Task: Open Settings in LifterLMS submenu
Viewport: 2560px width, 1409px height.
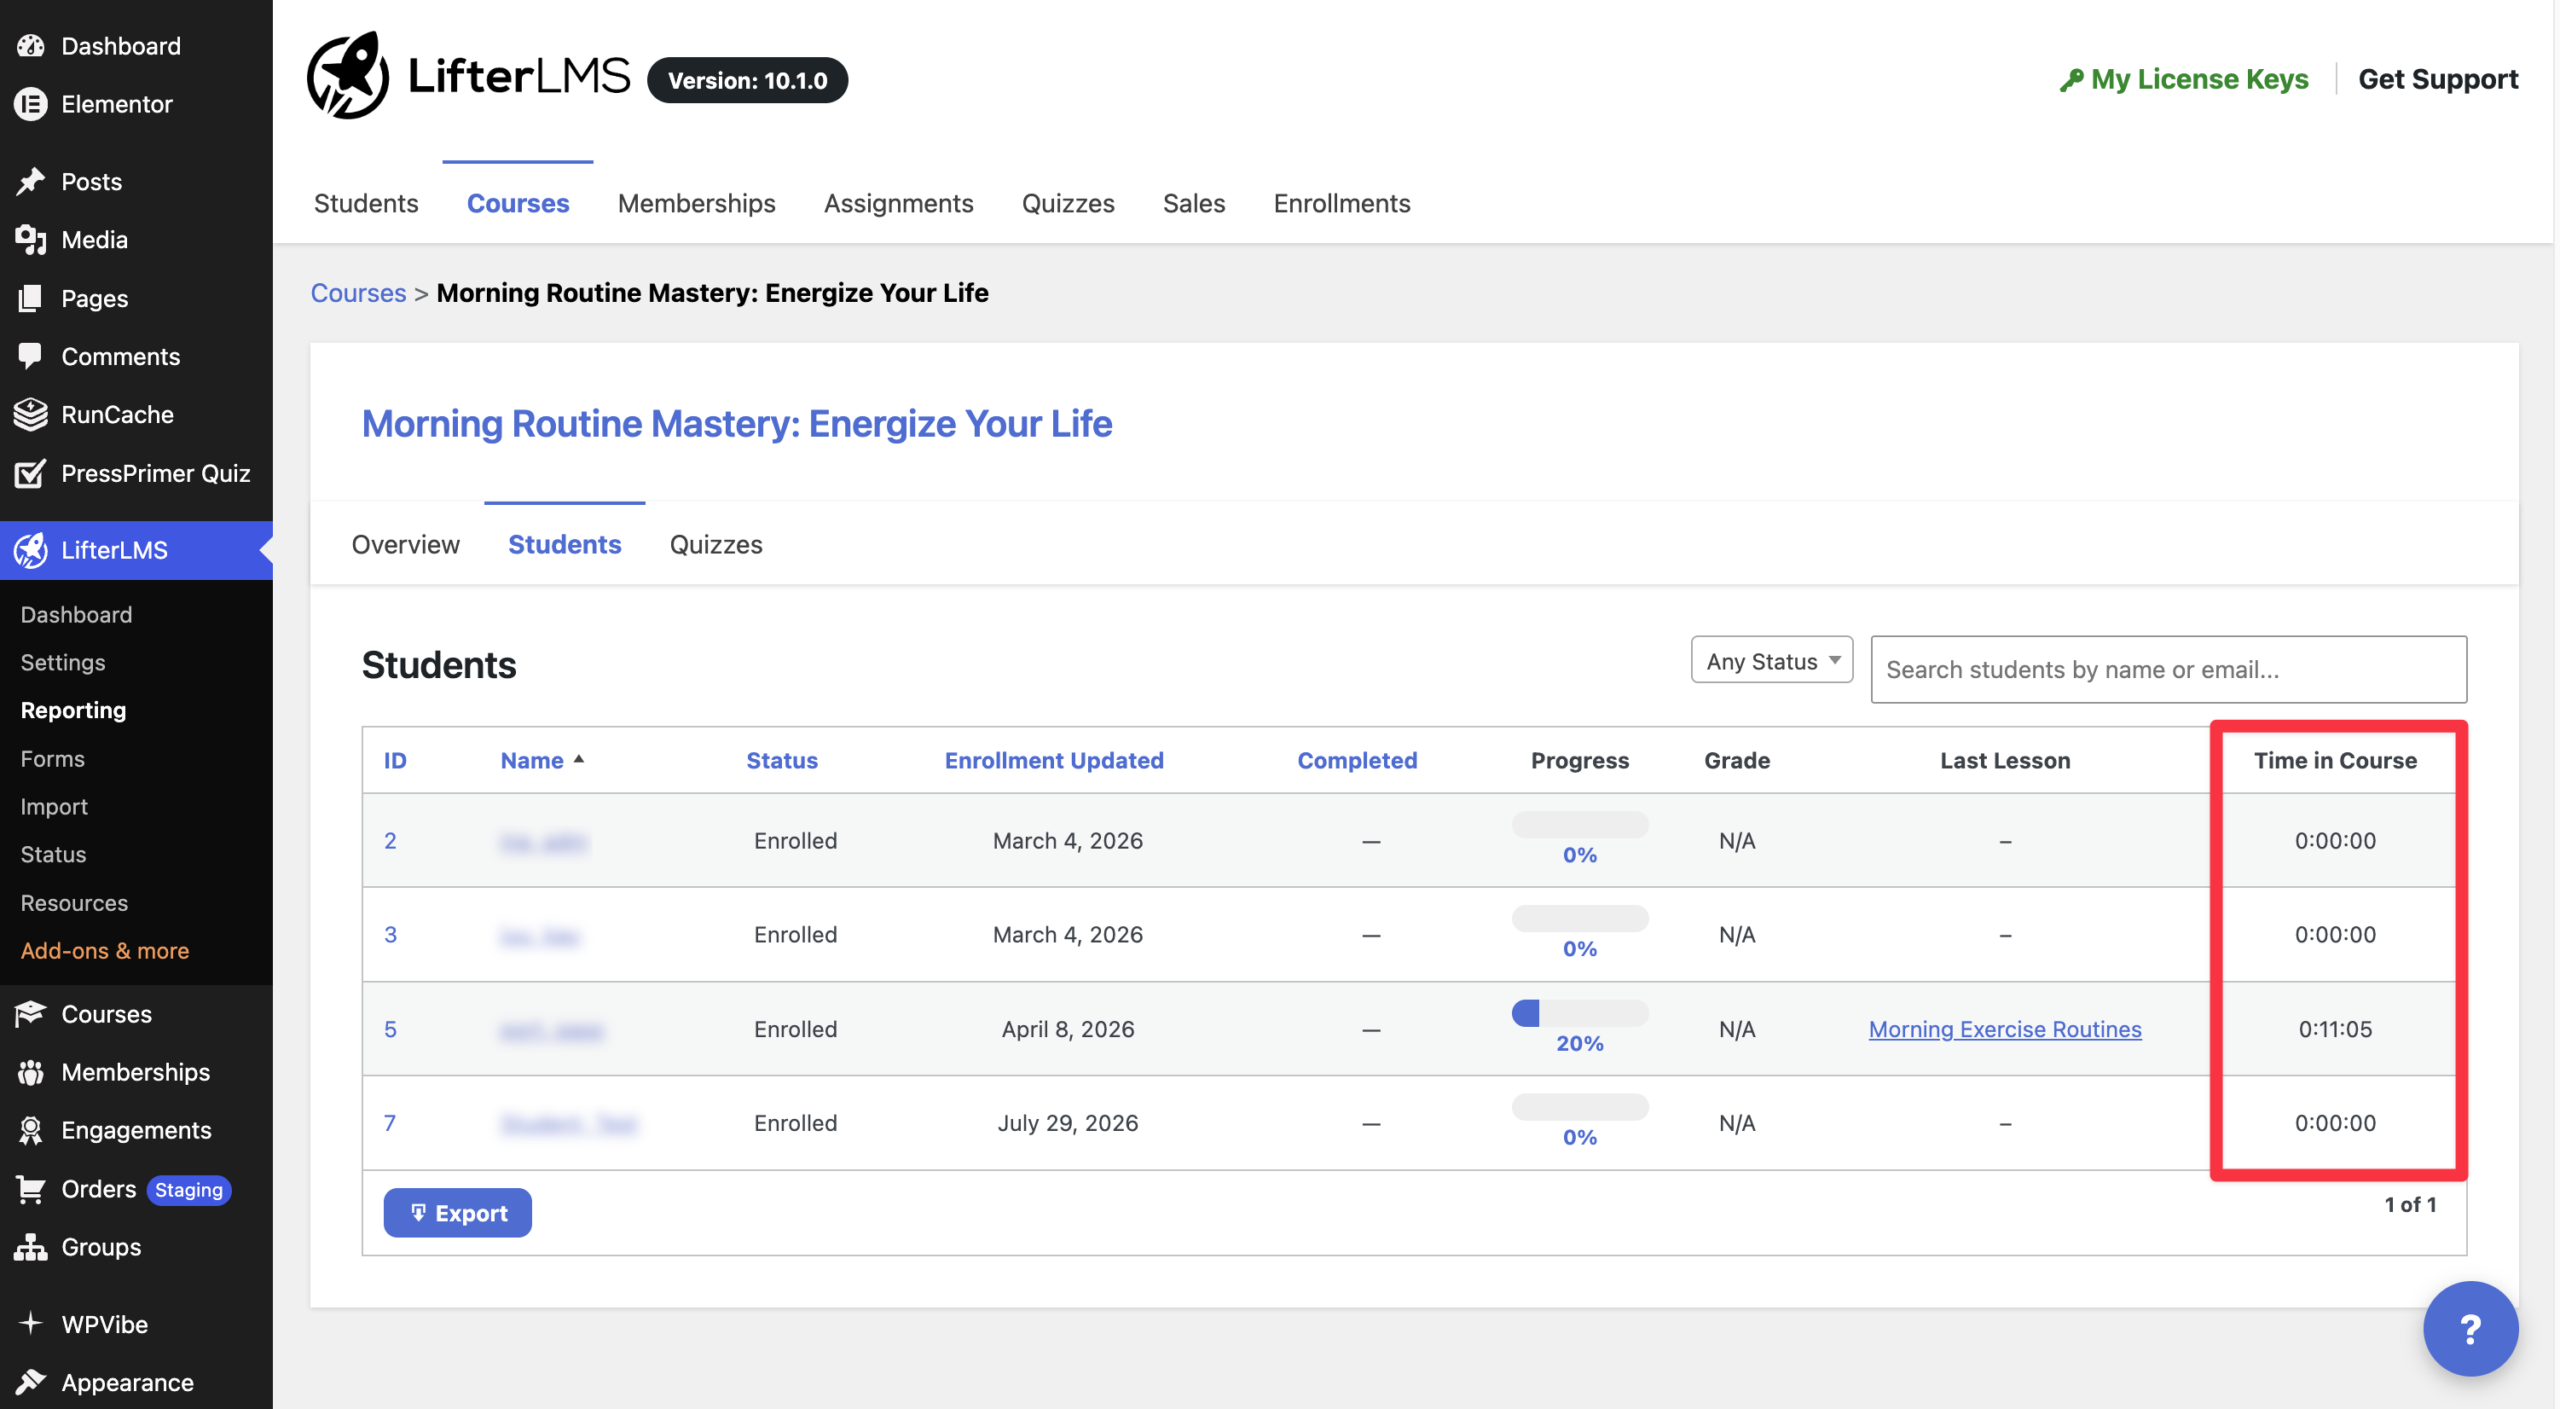Action: (x=63, y=662)
